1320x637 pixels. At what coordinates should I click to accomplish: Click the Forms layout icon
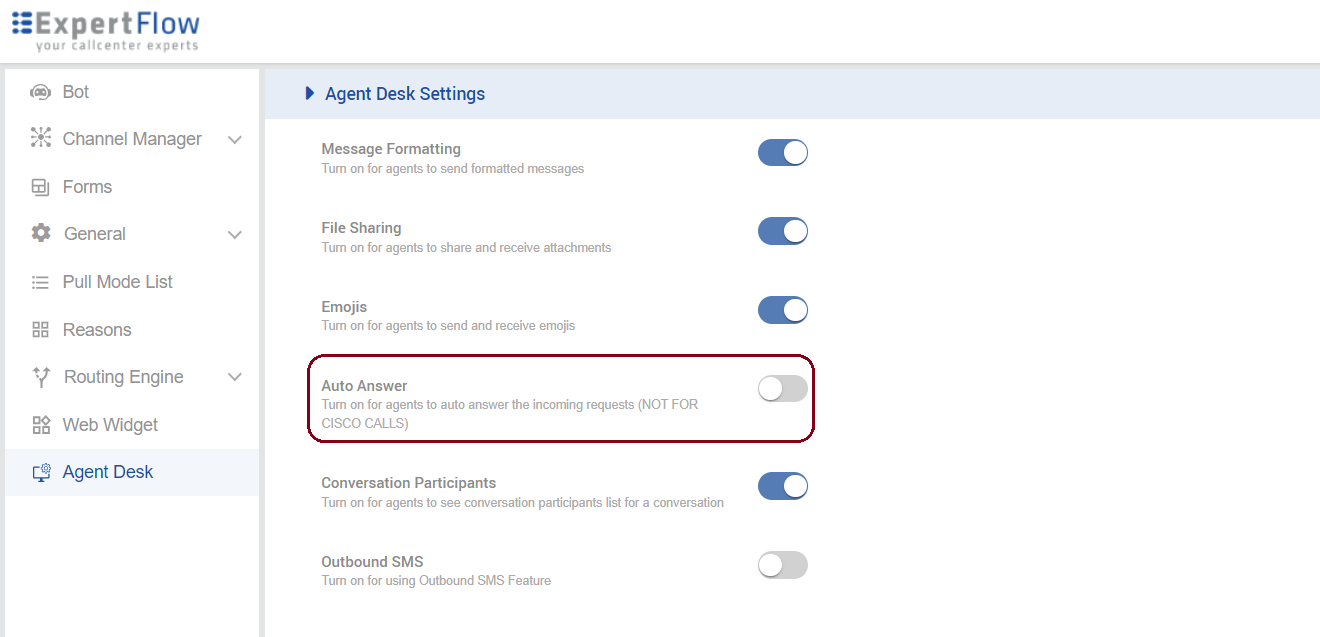point(40,187)
